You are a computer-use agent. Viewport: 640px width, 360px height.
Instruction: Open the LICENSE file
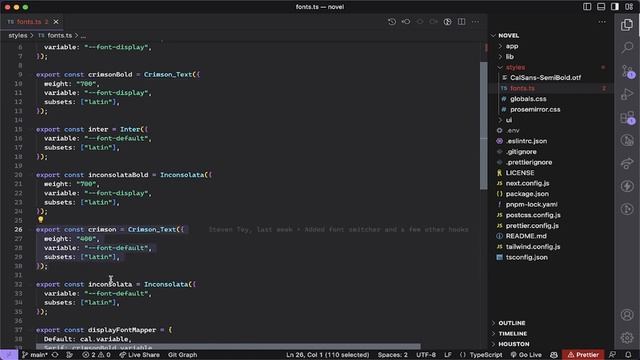(x=520, y=173)
